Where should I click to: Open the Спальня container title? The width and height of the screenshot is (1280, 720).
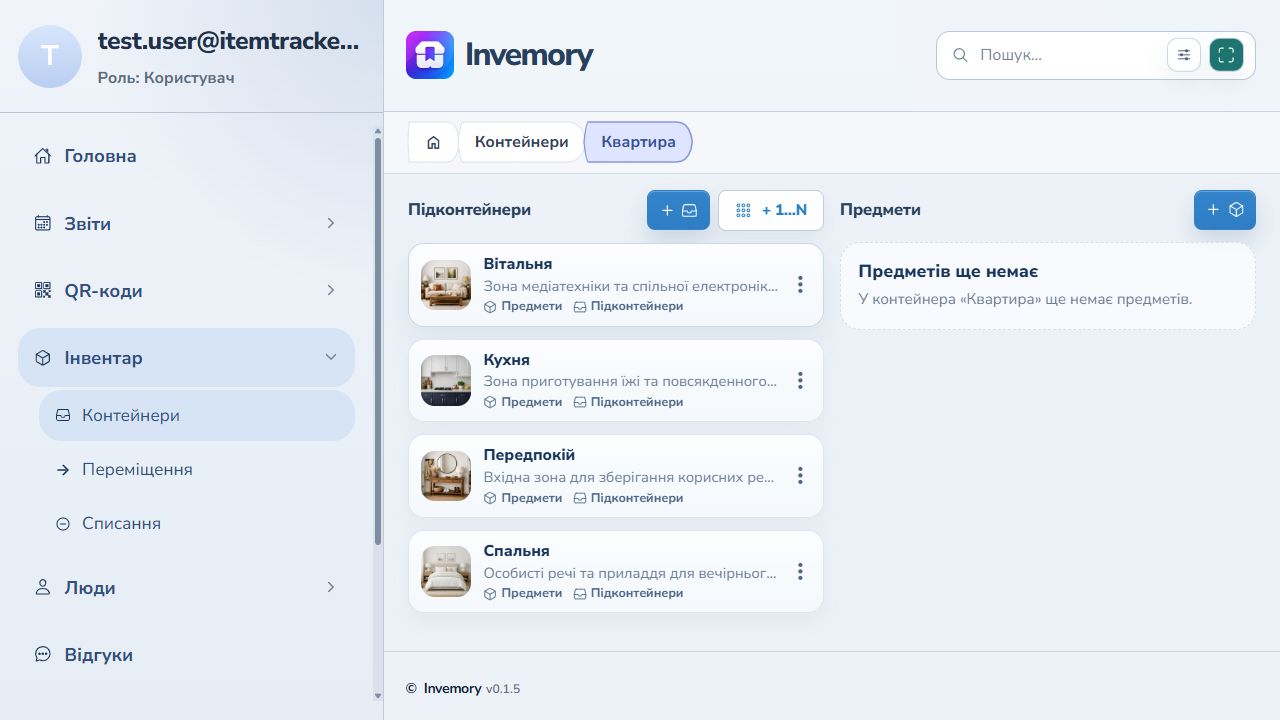click(516, 551)
